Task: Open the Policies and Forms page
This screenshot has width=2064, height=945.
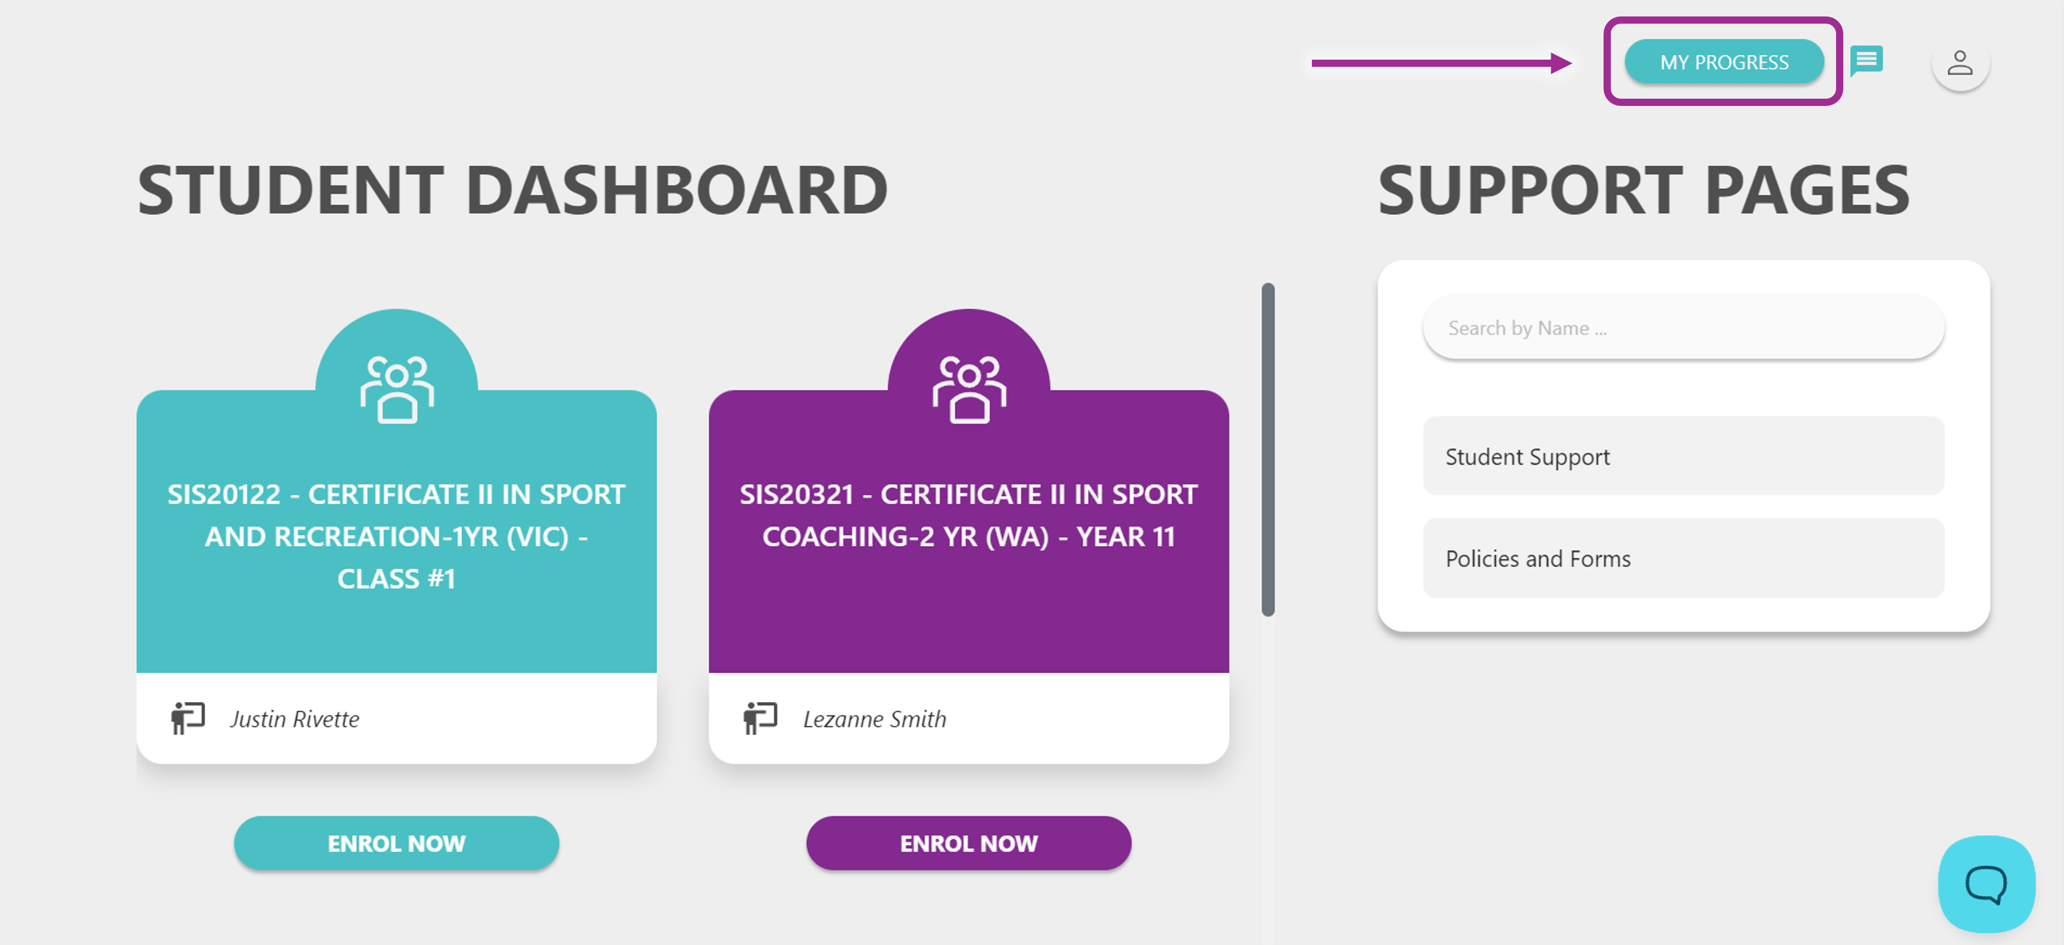Action: pyautogui.click(x=1683, y=558)
